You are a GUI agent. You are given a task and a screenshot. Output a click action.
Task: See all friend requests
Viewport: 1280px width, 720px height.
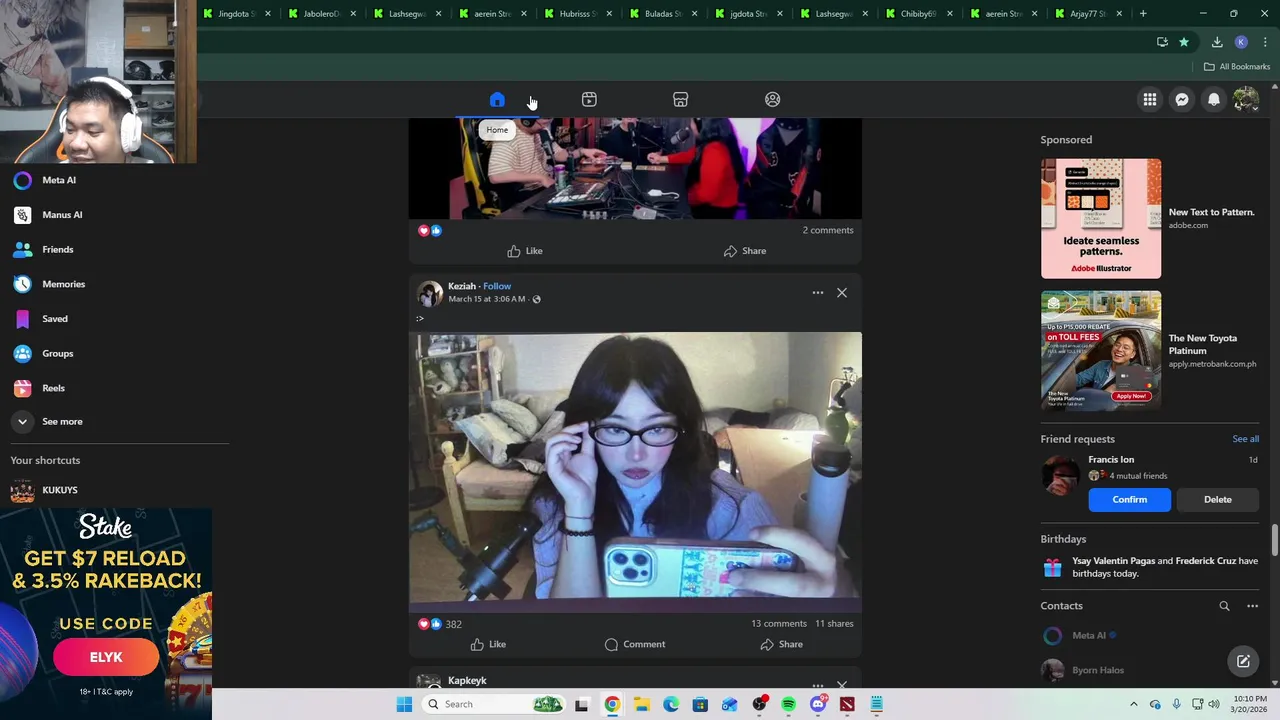(1245, 439)
